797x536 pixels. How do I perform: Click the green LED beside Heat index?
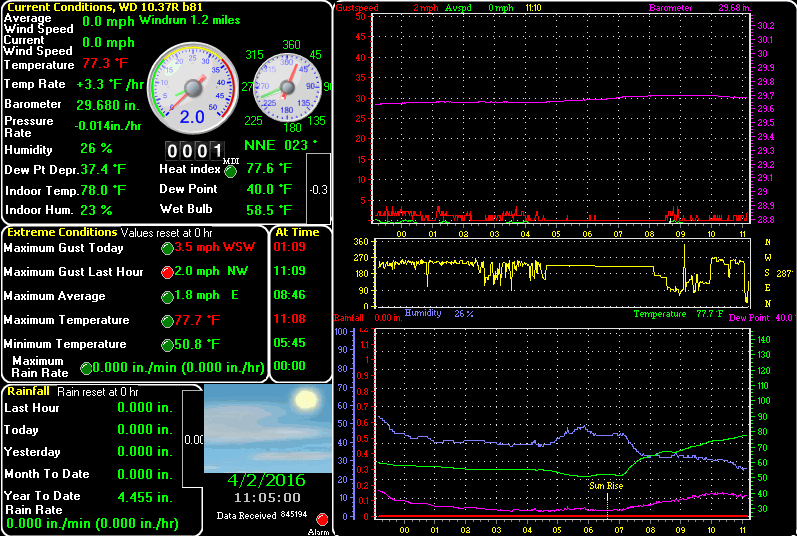pos(231,170)
